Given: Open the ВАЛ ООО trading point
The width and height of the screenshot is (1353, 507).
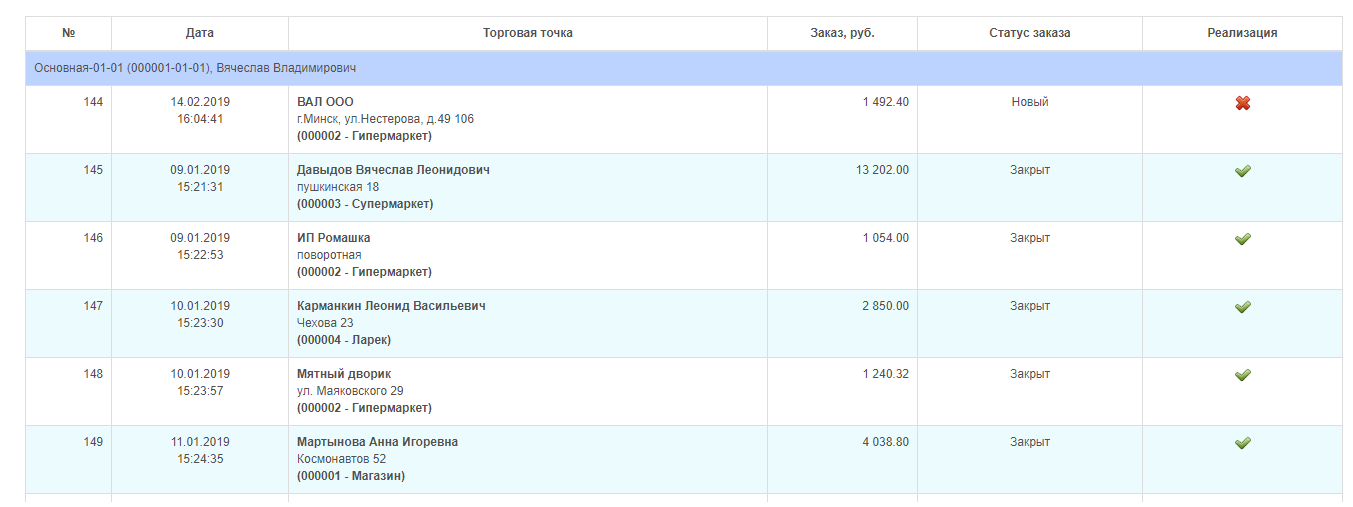Looking at the screenshot, I should pyautogui.click(x=325, y=102).
